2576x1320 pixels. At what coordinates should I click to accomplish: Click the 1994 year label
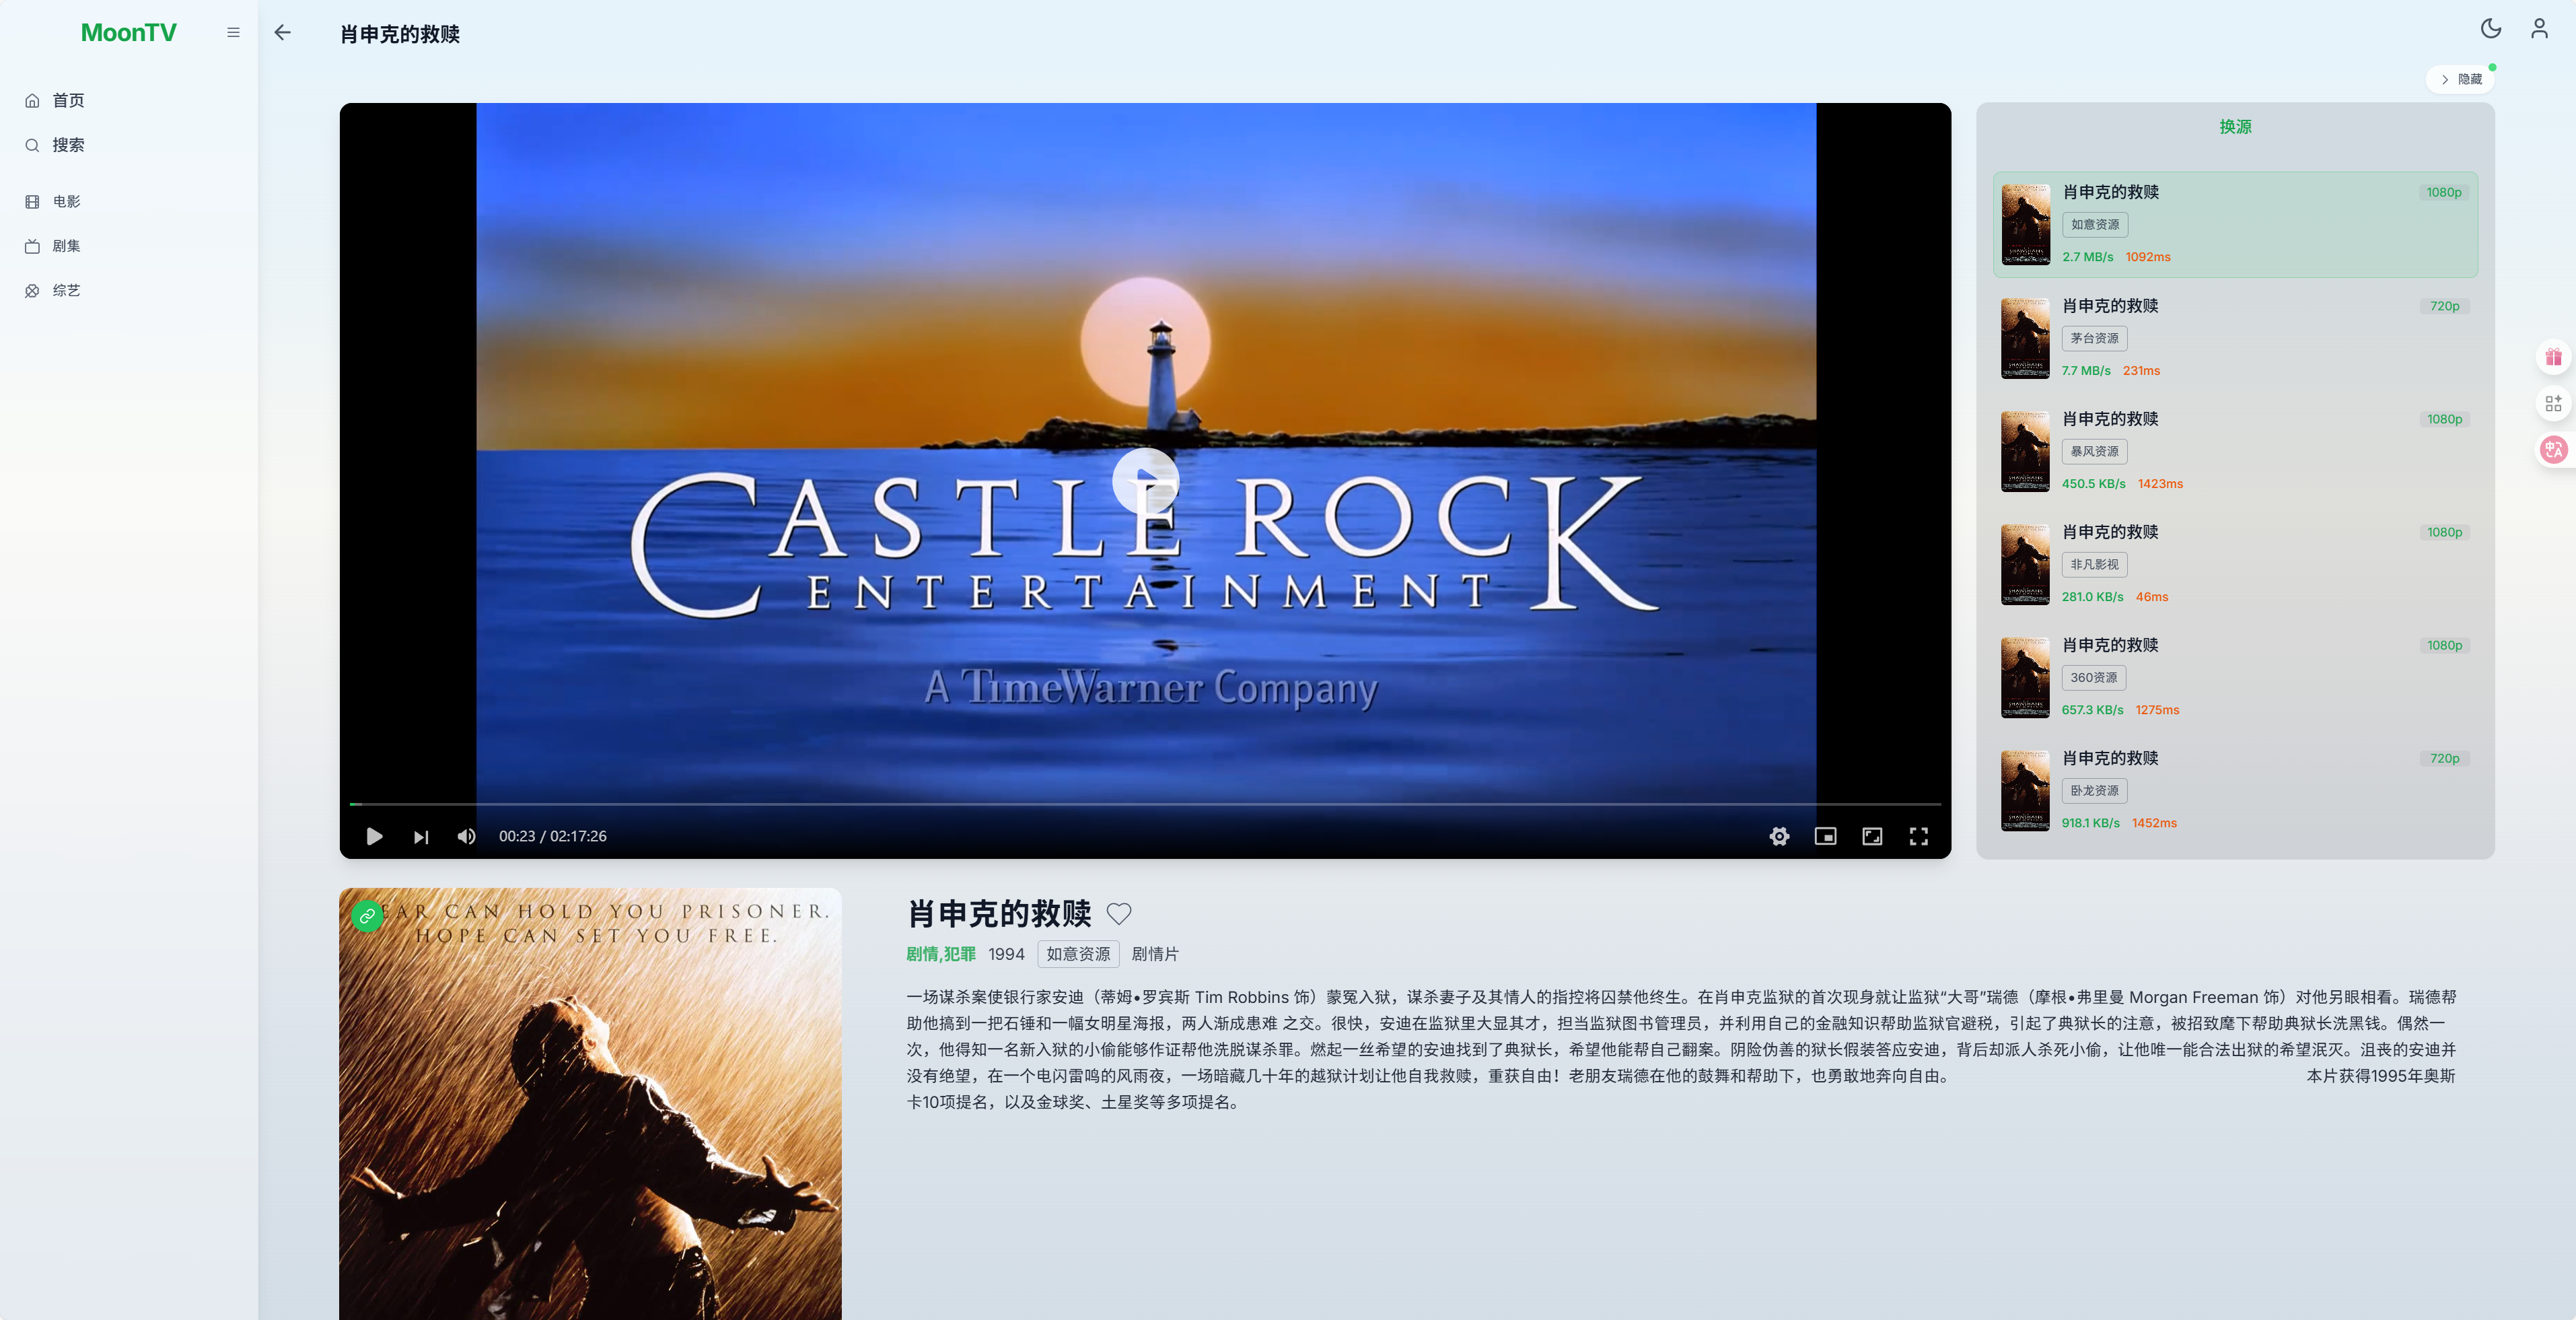pos(1006,954)
